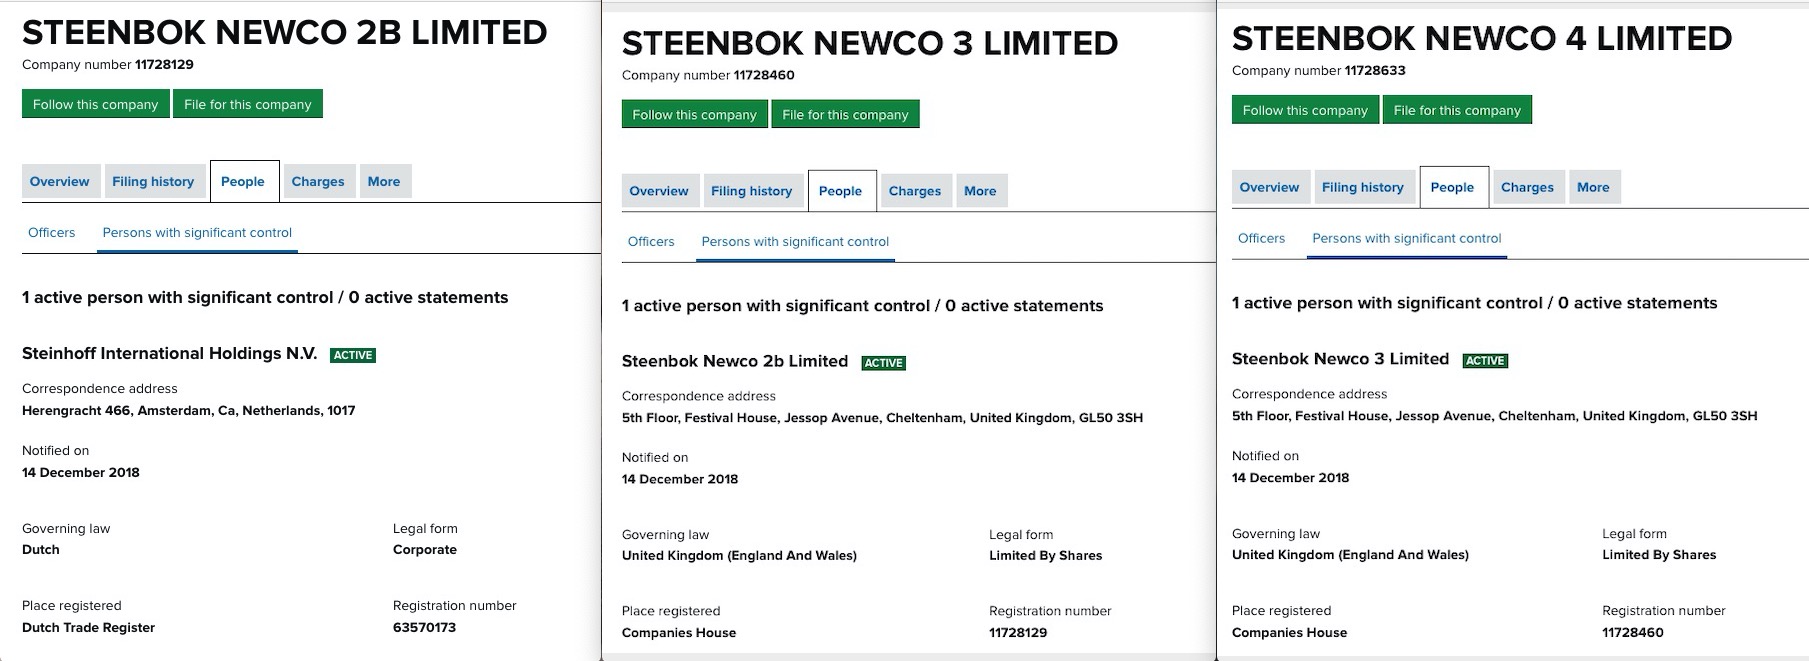Open the More menu for Steenbok Newco 4
Viewport: 1809px width, 661px height.
click(x=1593, y=187)
